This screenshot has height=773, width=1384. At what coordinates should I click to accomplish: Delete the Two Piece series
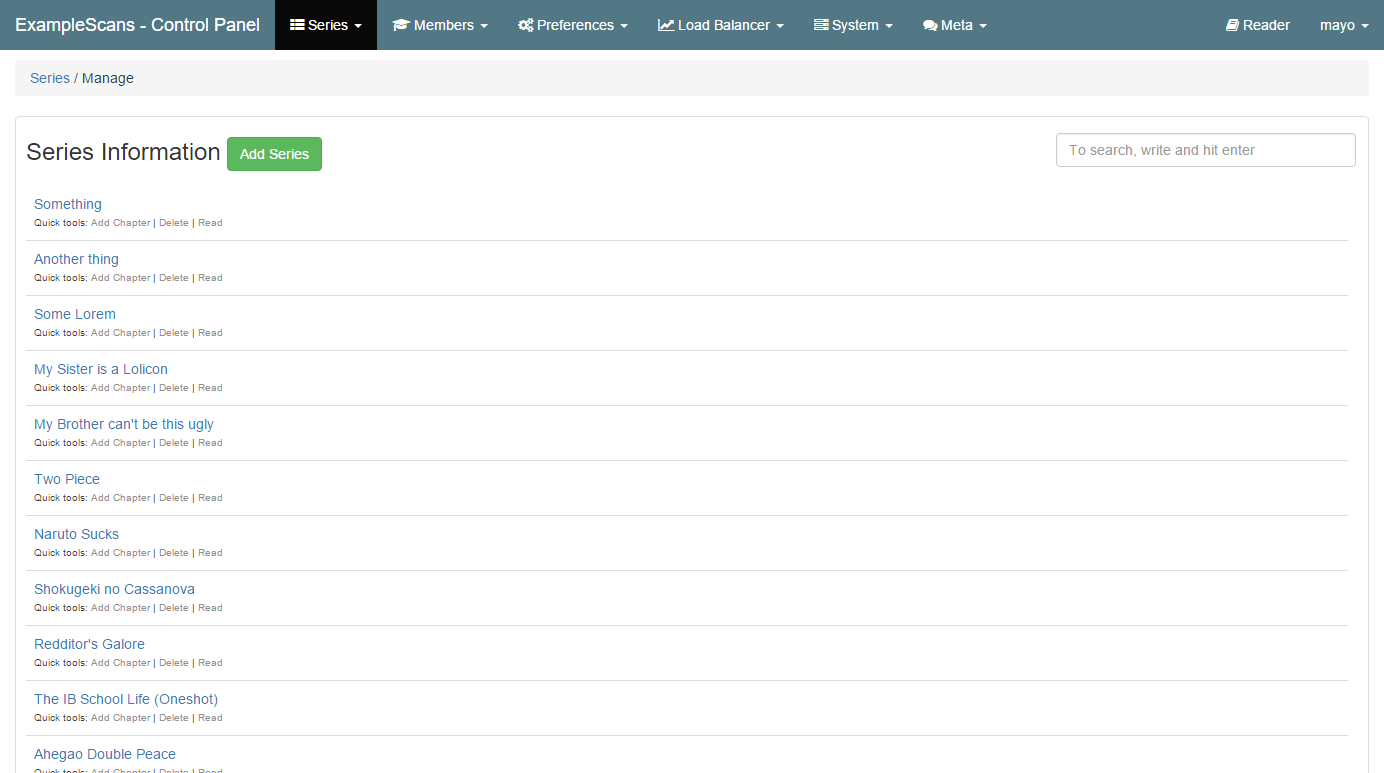click(174, 498)
